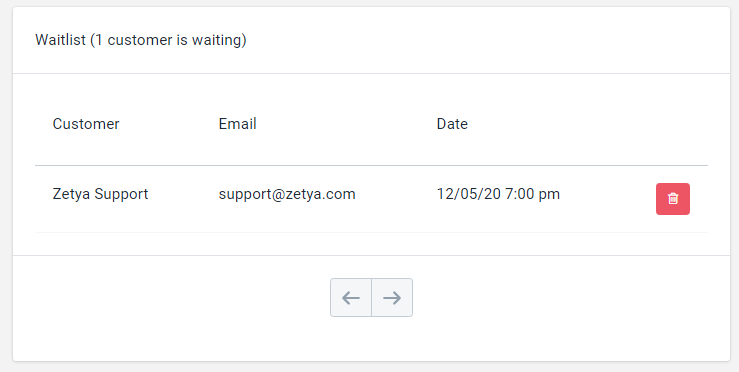Go to previous page with left arrow
The width and height of the screenshot is (739, 372).
pos(351,298)
